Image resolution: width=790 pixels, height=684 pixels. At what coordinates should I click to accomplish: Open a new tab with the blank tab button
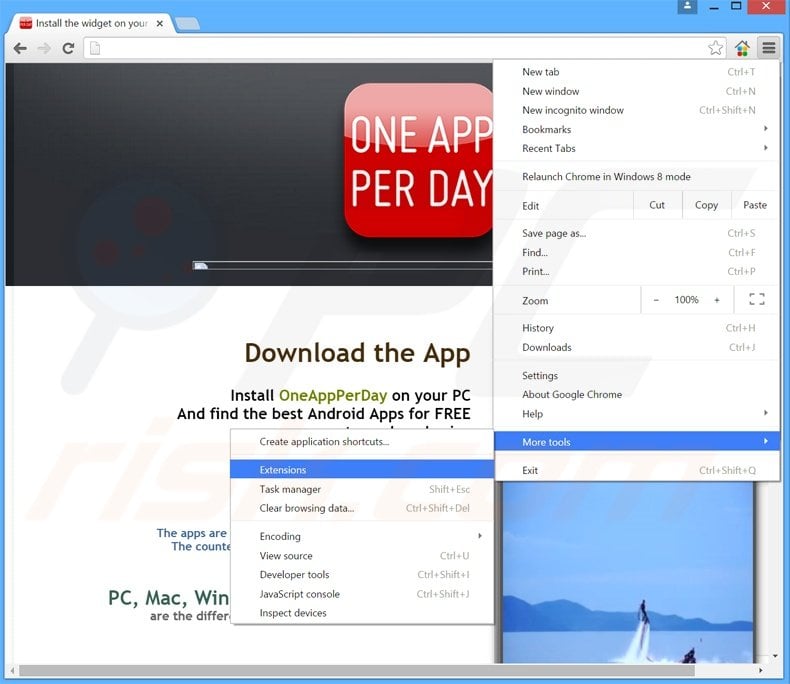pyautogui.click(x=188, y=23)
